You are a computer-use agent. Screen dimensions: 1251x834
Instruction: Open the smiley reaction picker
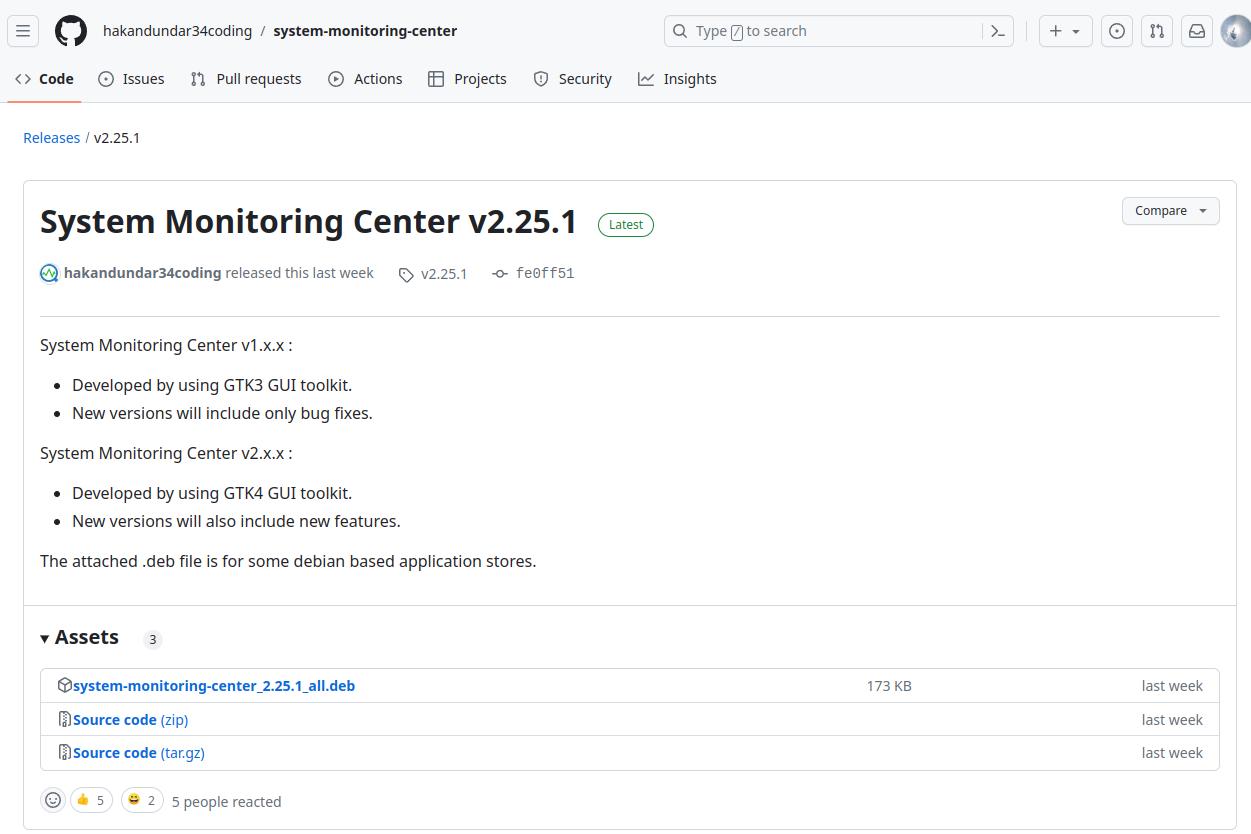[x=53, y=800]
